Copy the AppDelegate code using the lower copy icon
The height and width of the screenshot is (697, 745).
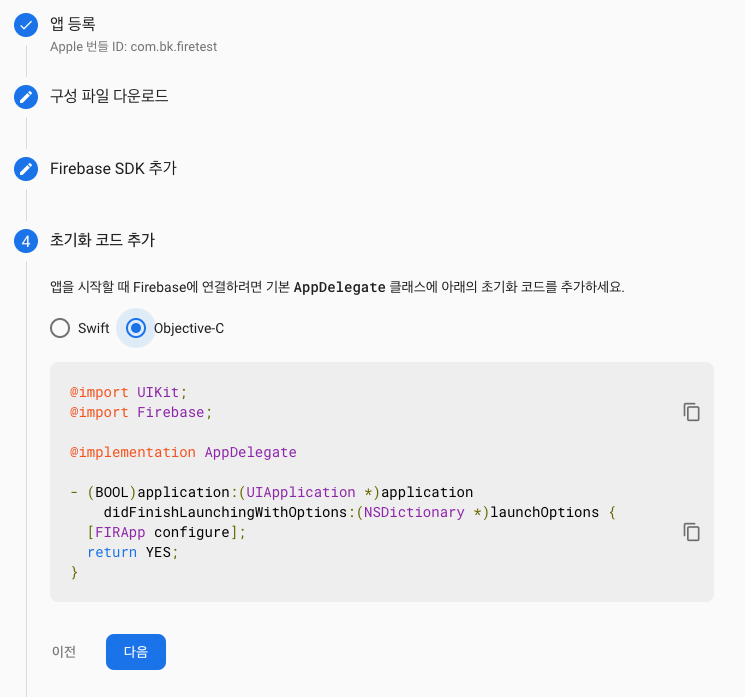coord(691,532)
